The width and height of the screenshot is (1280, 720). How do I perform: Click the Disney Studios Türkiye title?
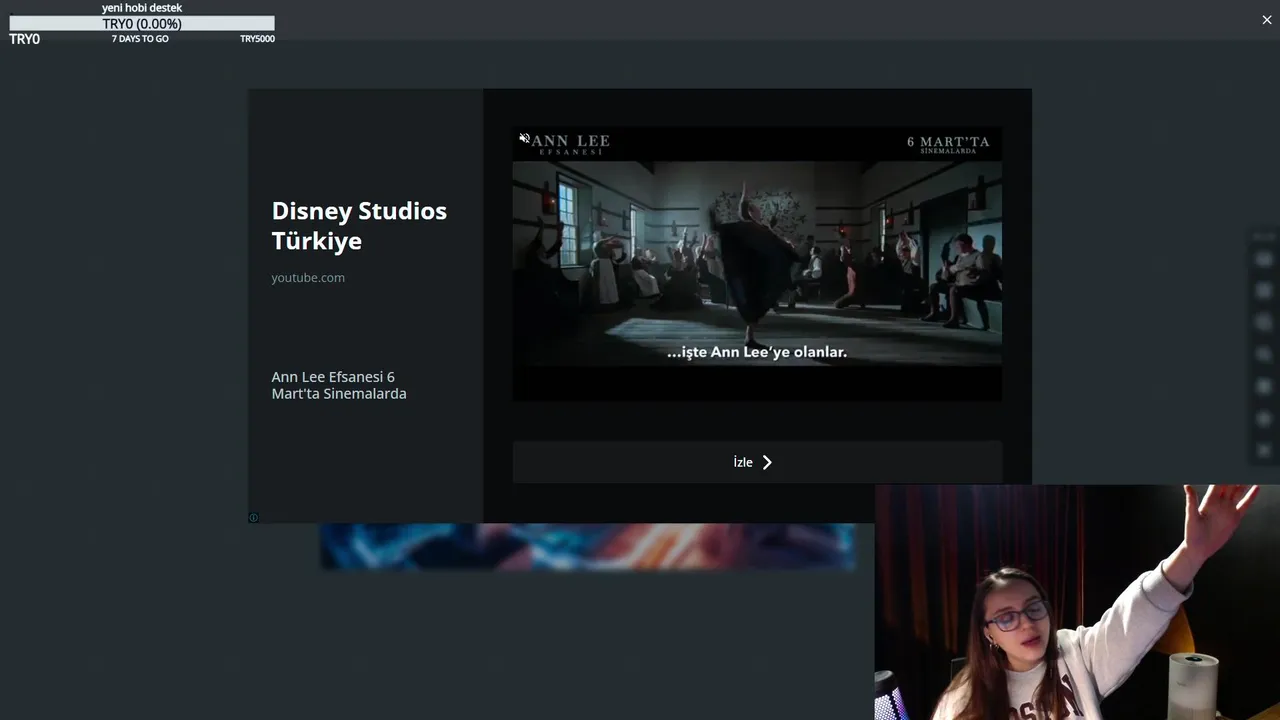(x=359, y=225)
